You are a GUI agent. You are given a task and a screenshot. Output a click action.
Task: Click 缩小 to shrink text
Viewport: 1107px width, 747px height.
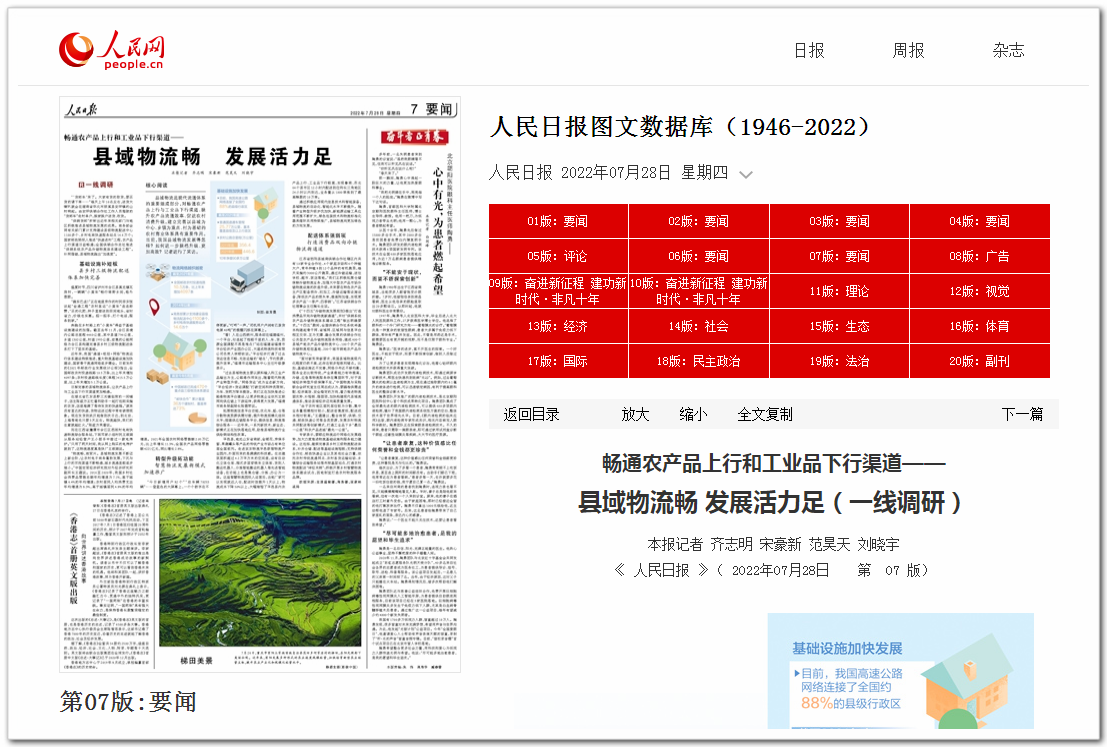(693, 414)
